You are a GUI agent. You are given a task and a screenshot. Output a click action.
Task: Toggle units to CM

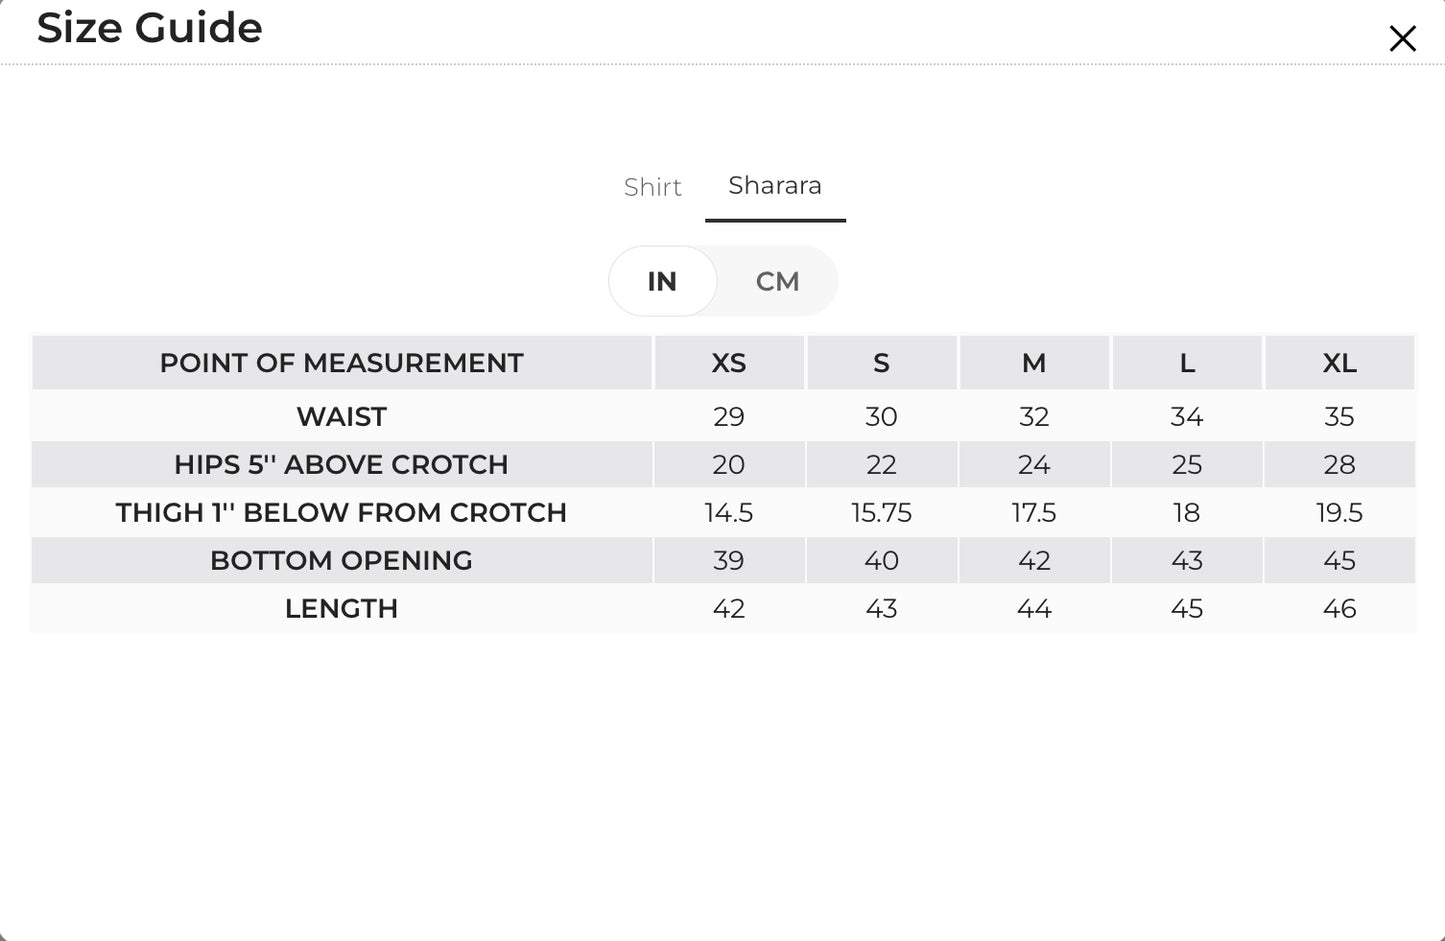(x=777, y=281)
